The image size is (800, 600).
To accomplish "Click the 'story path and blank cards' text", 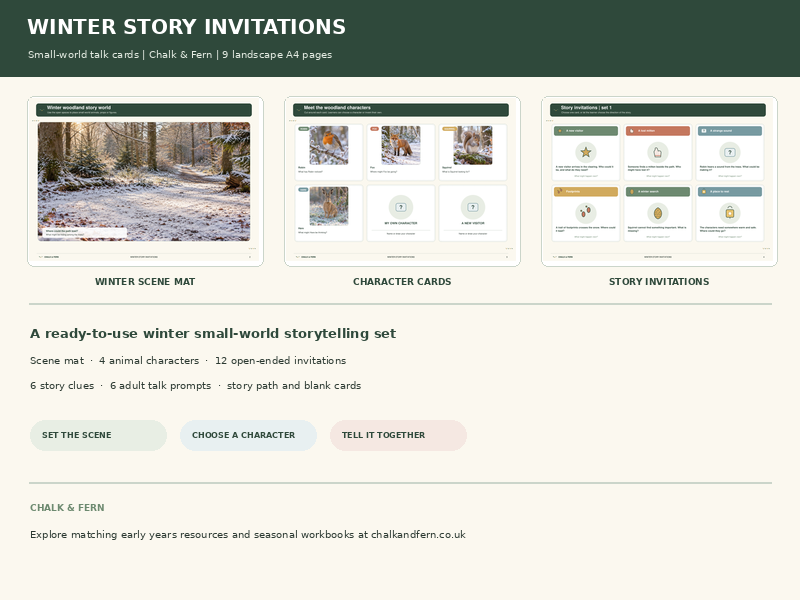I will [x=294, y=386].
